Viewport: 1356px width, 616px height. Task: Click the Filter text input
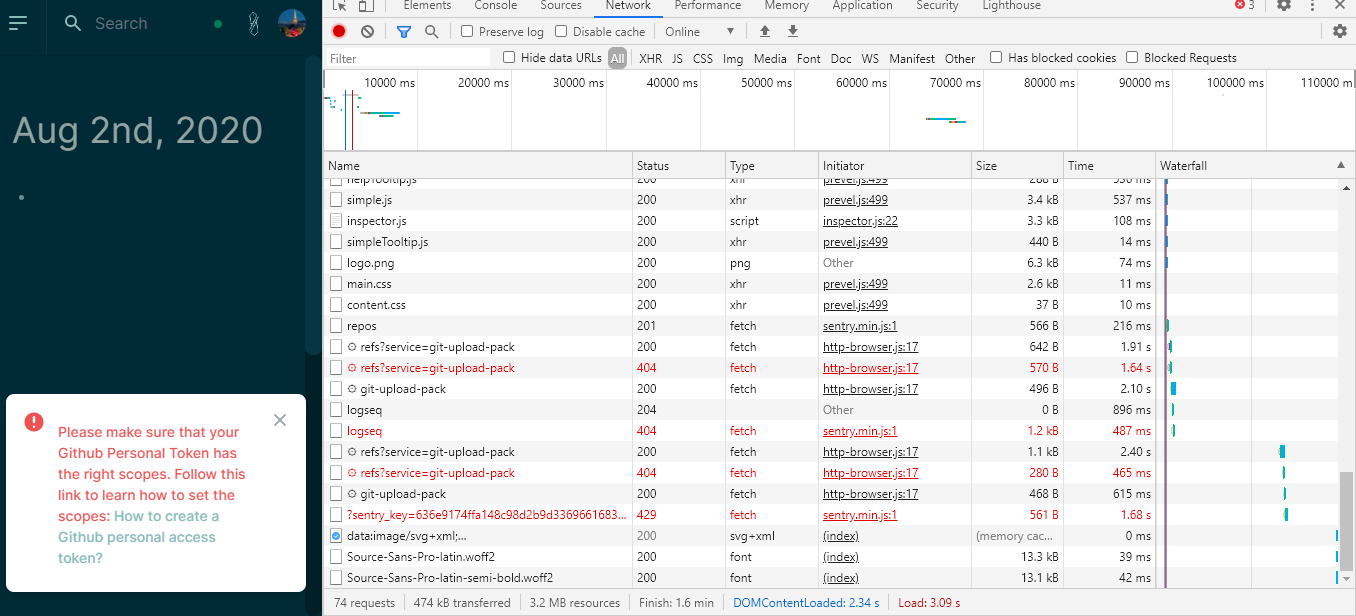point(409,58)
